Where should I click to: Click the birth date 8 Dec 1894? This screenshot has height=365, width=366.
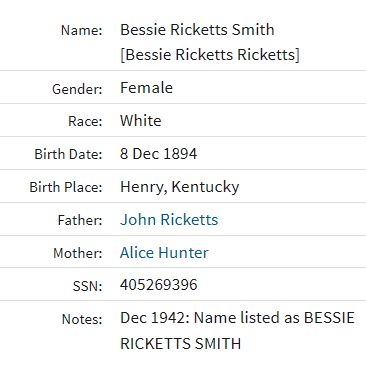point(158,154)
